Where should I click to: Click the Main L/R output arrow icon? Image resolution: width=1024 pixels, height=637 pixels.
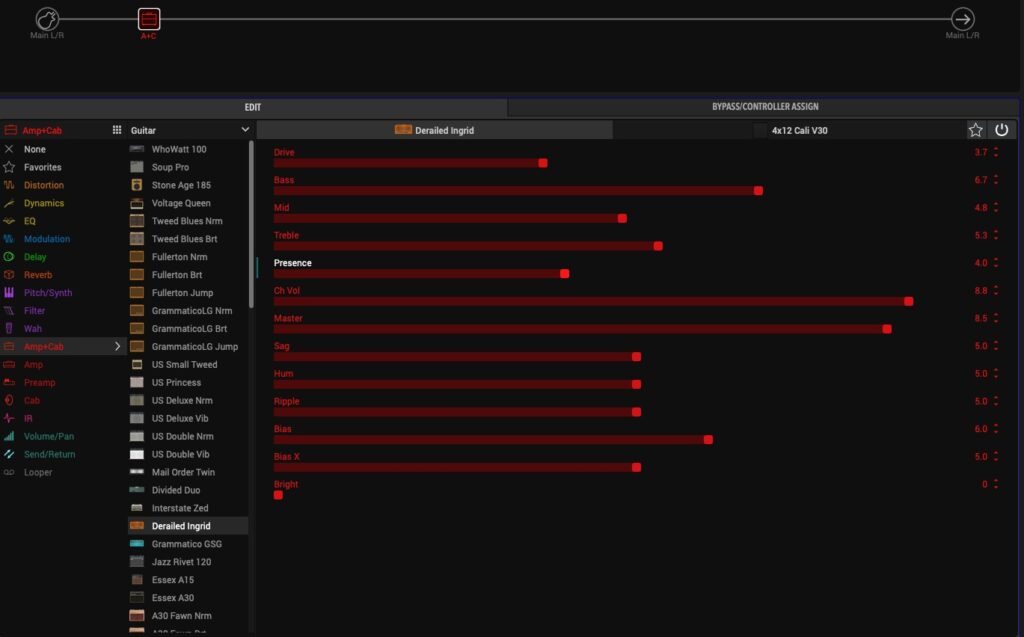pos(962,19)
